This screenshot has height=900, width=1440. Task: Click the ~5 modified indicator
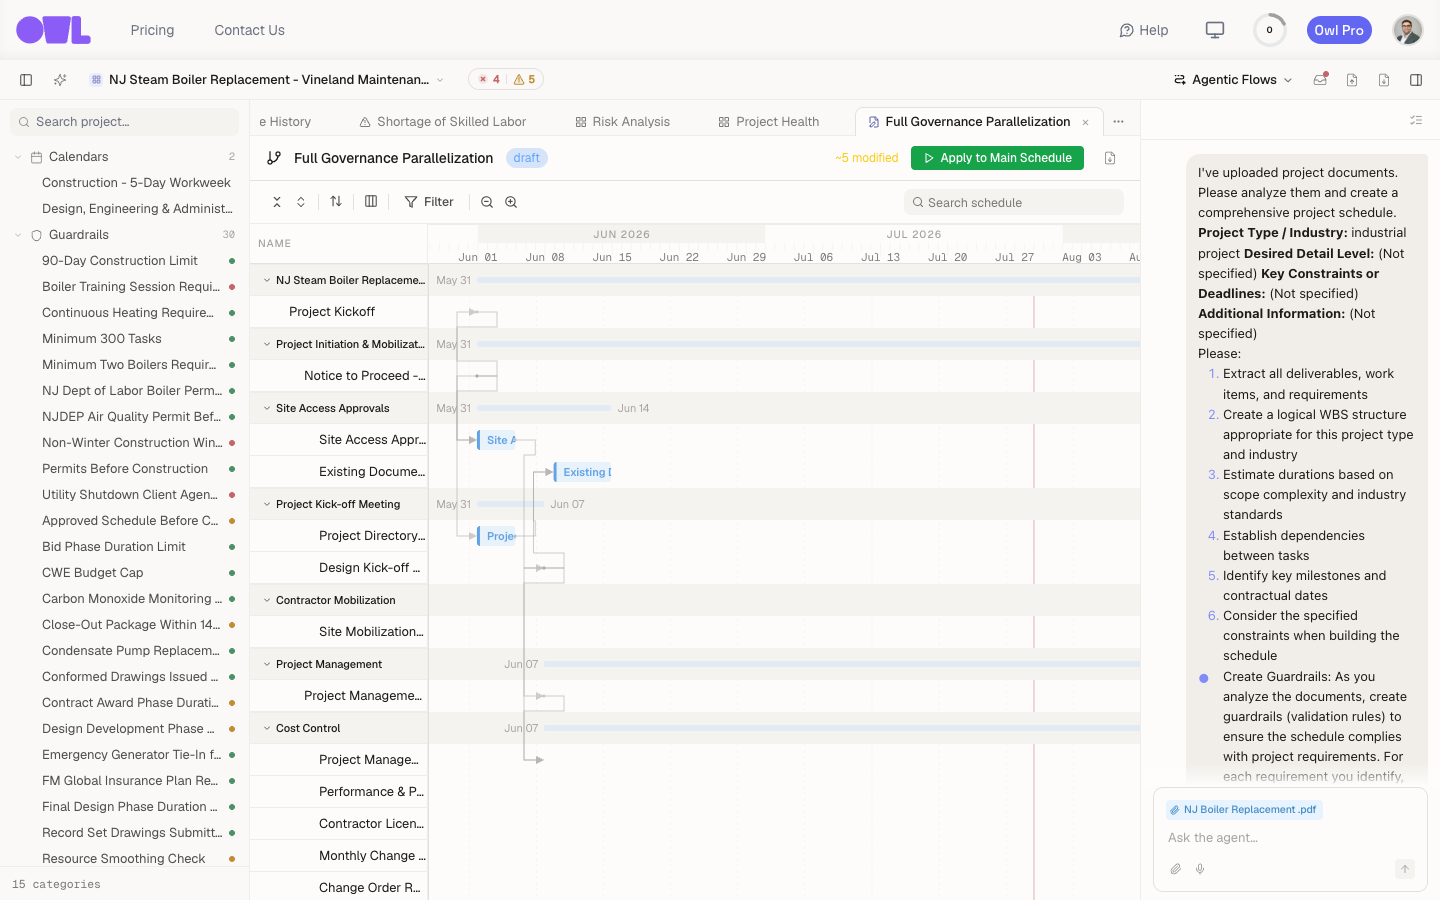click(867, 158)
